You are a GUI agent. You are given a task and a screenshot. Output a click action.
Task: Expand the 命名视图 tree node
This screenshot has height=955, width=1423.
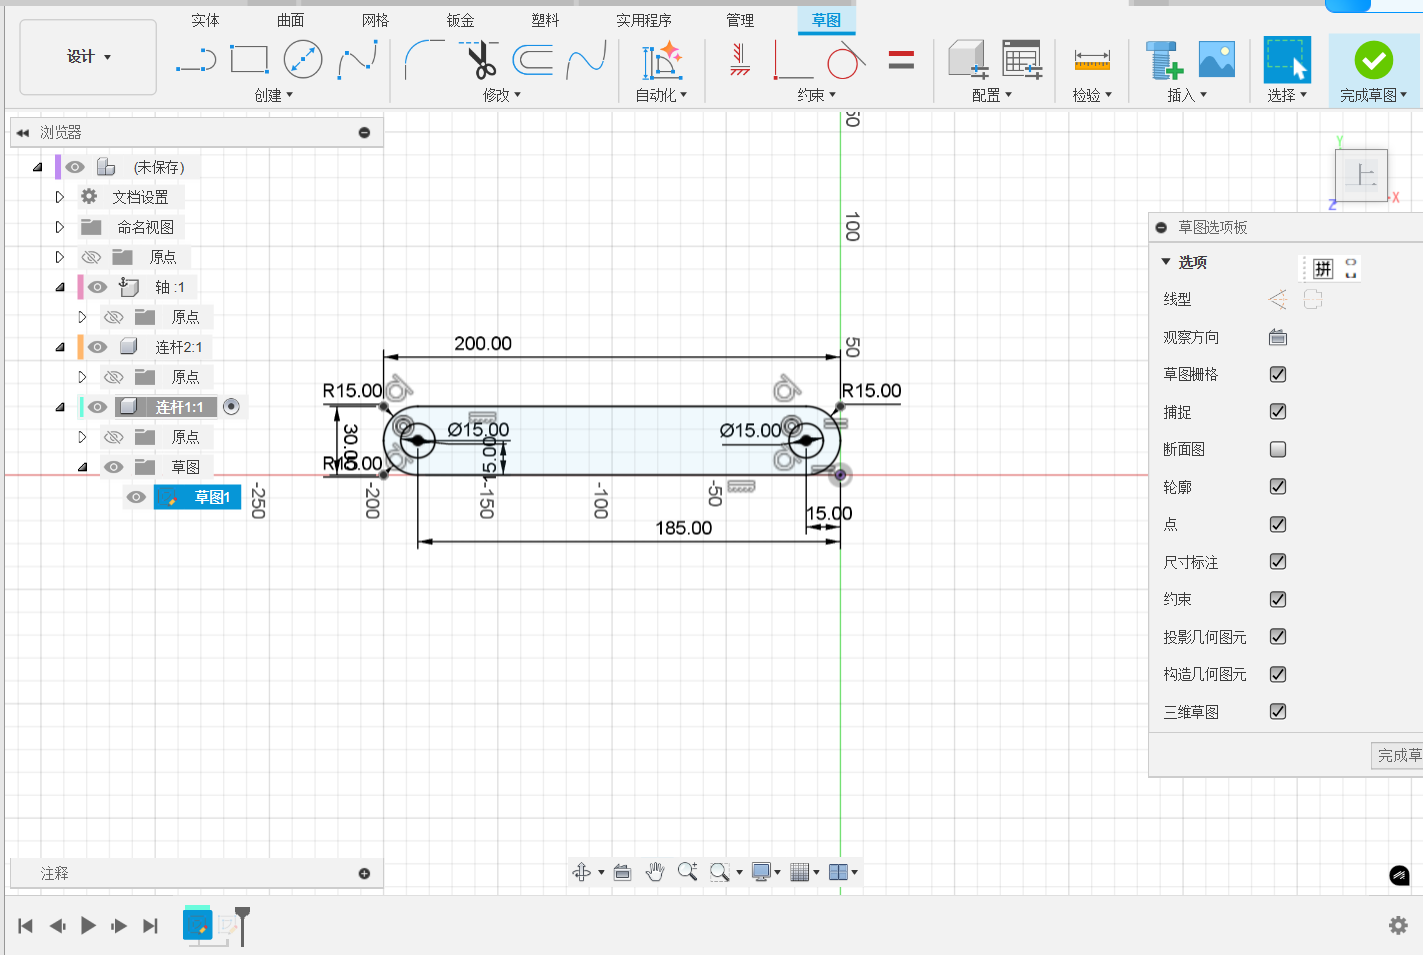coord(59,227)
